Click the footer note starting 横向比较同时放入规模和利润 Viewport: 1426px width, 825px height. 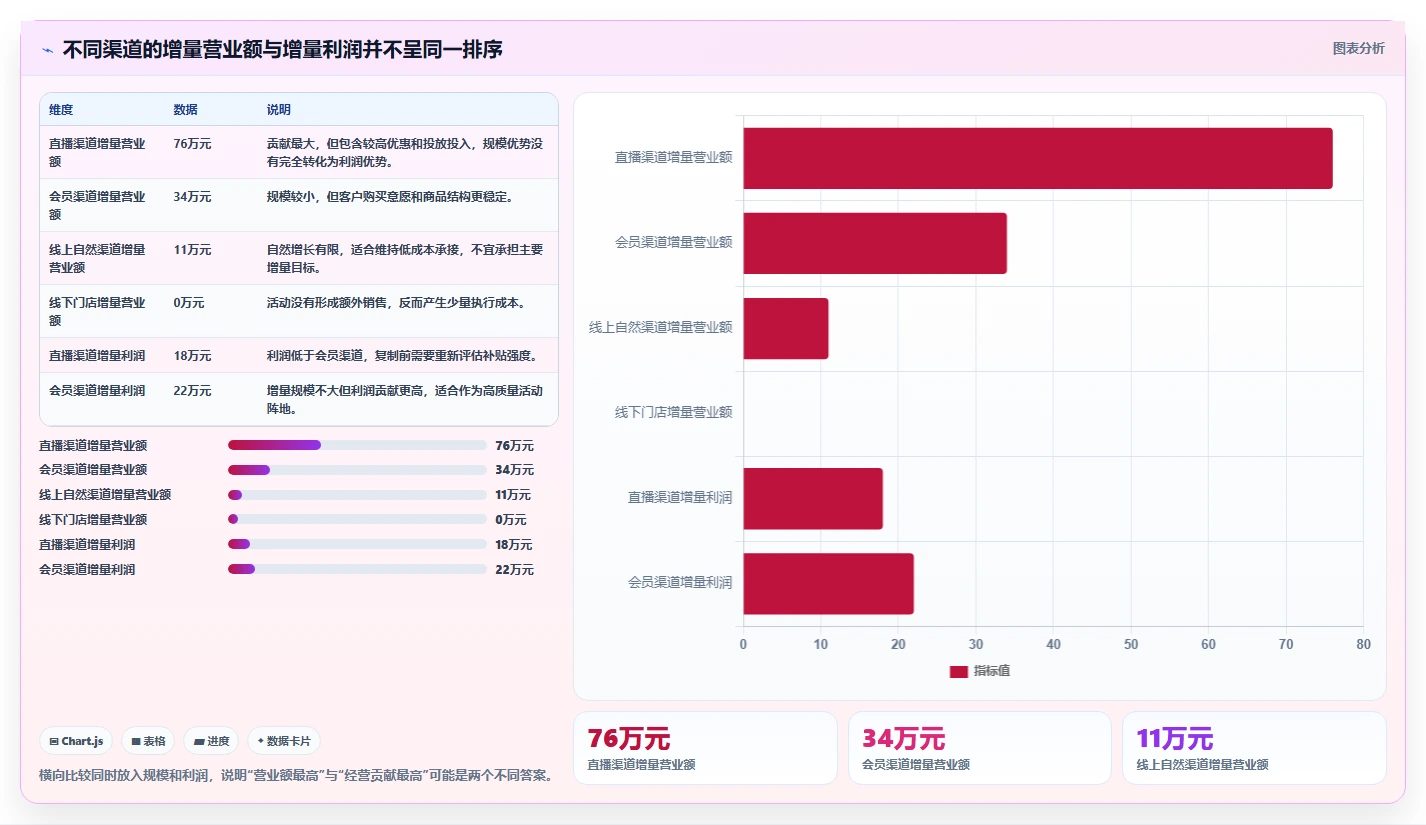click(296, 775)
